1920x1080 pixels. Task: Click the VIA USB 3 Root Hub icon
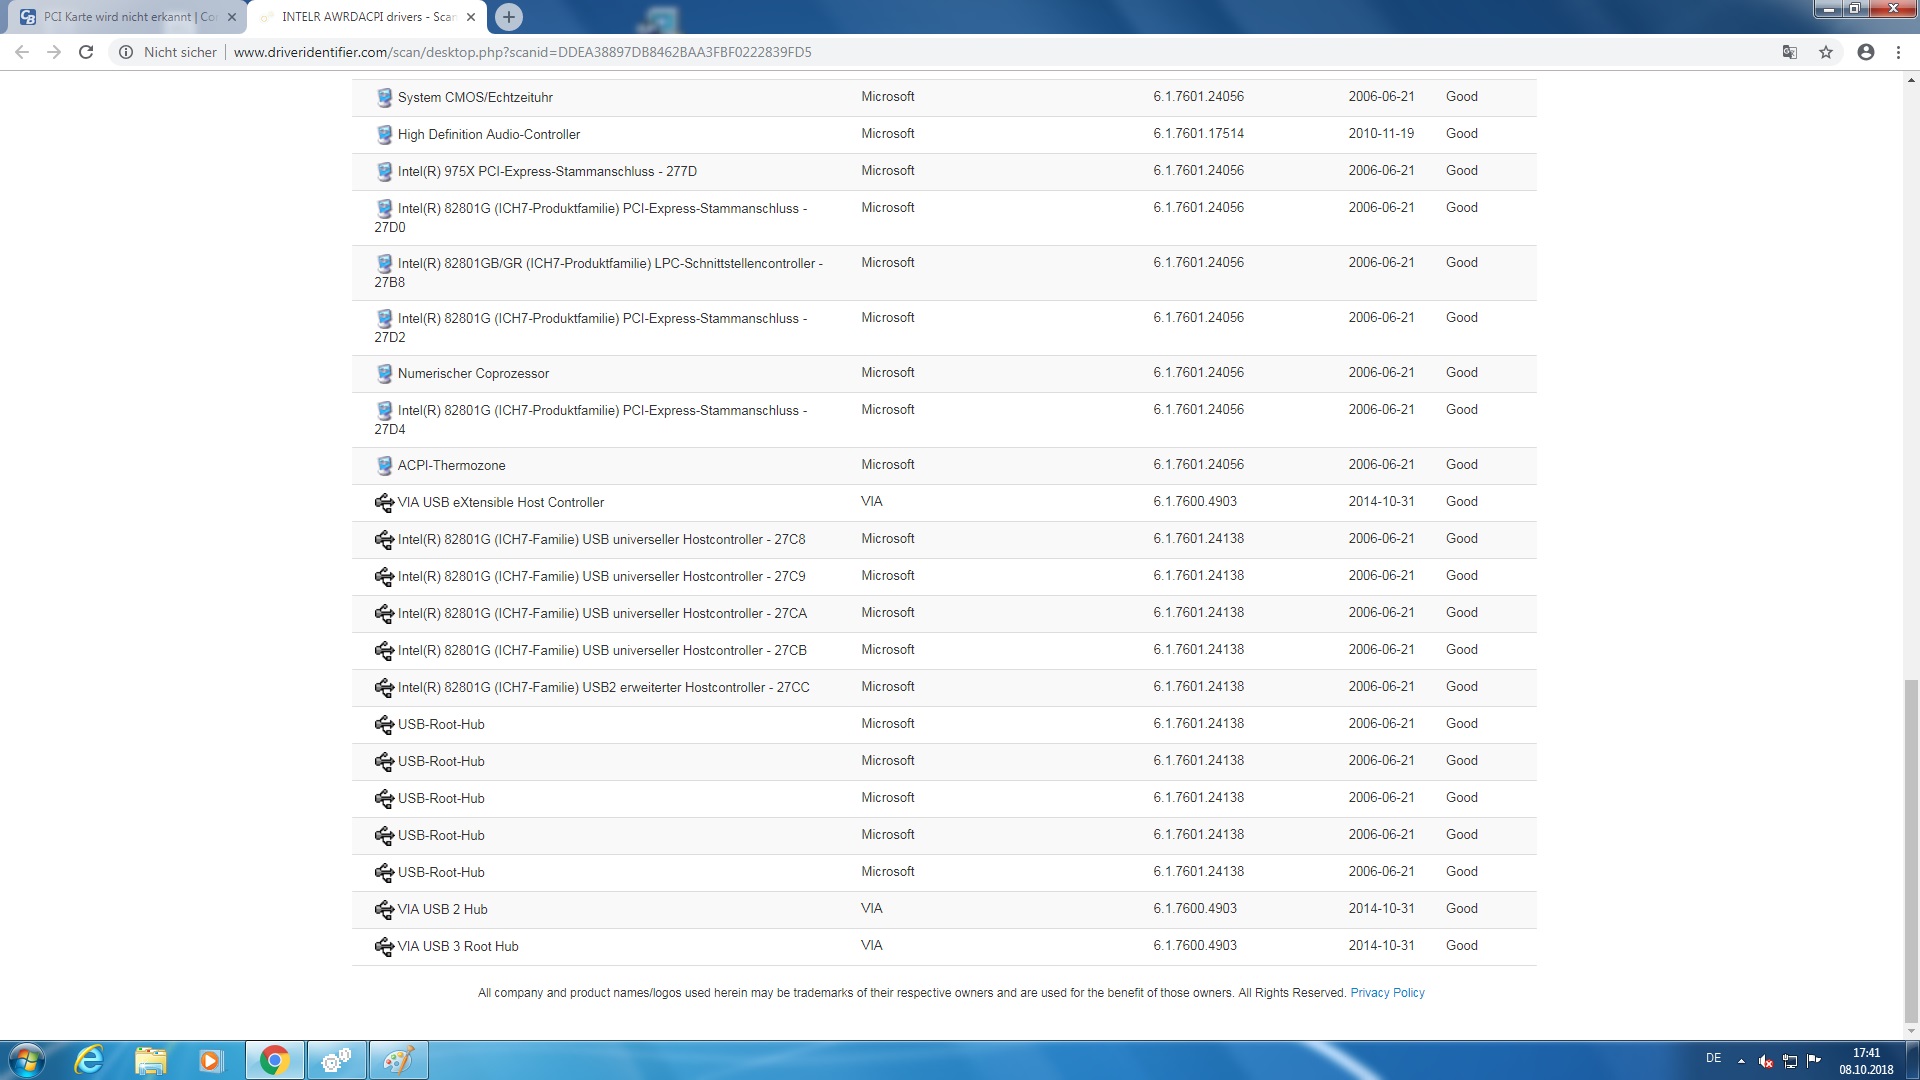tap(384, 947)
